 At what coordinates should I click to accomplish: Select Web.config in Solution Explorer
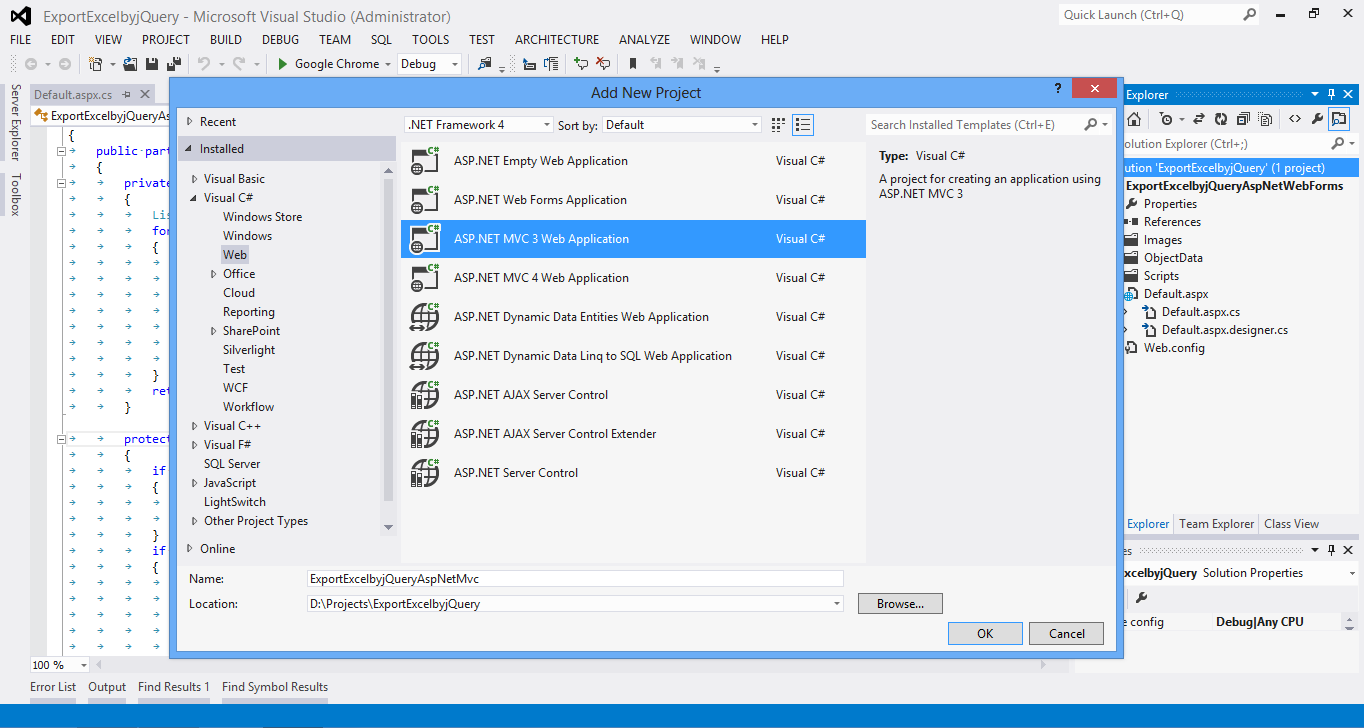1174,348
